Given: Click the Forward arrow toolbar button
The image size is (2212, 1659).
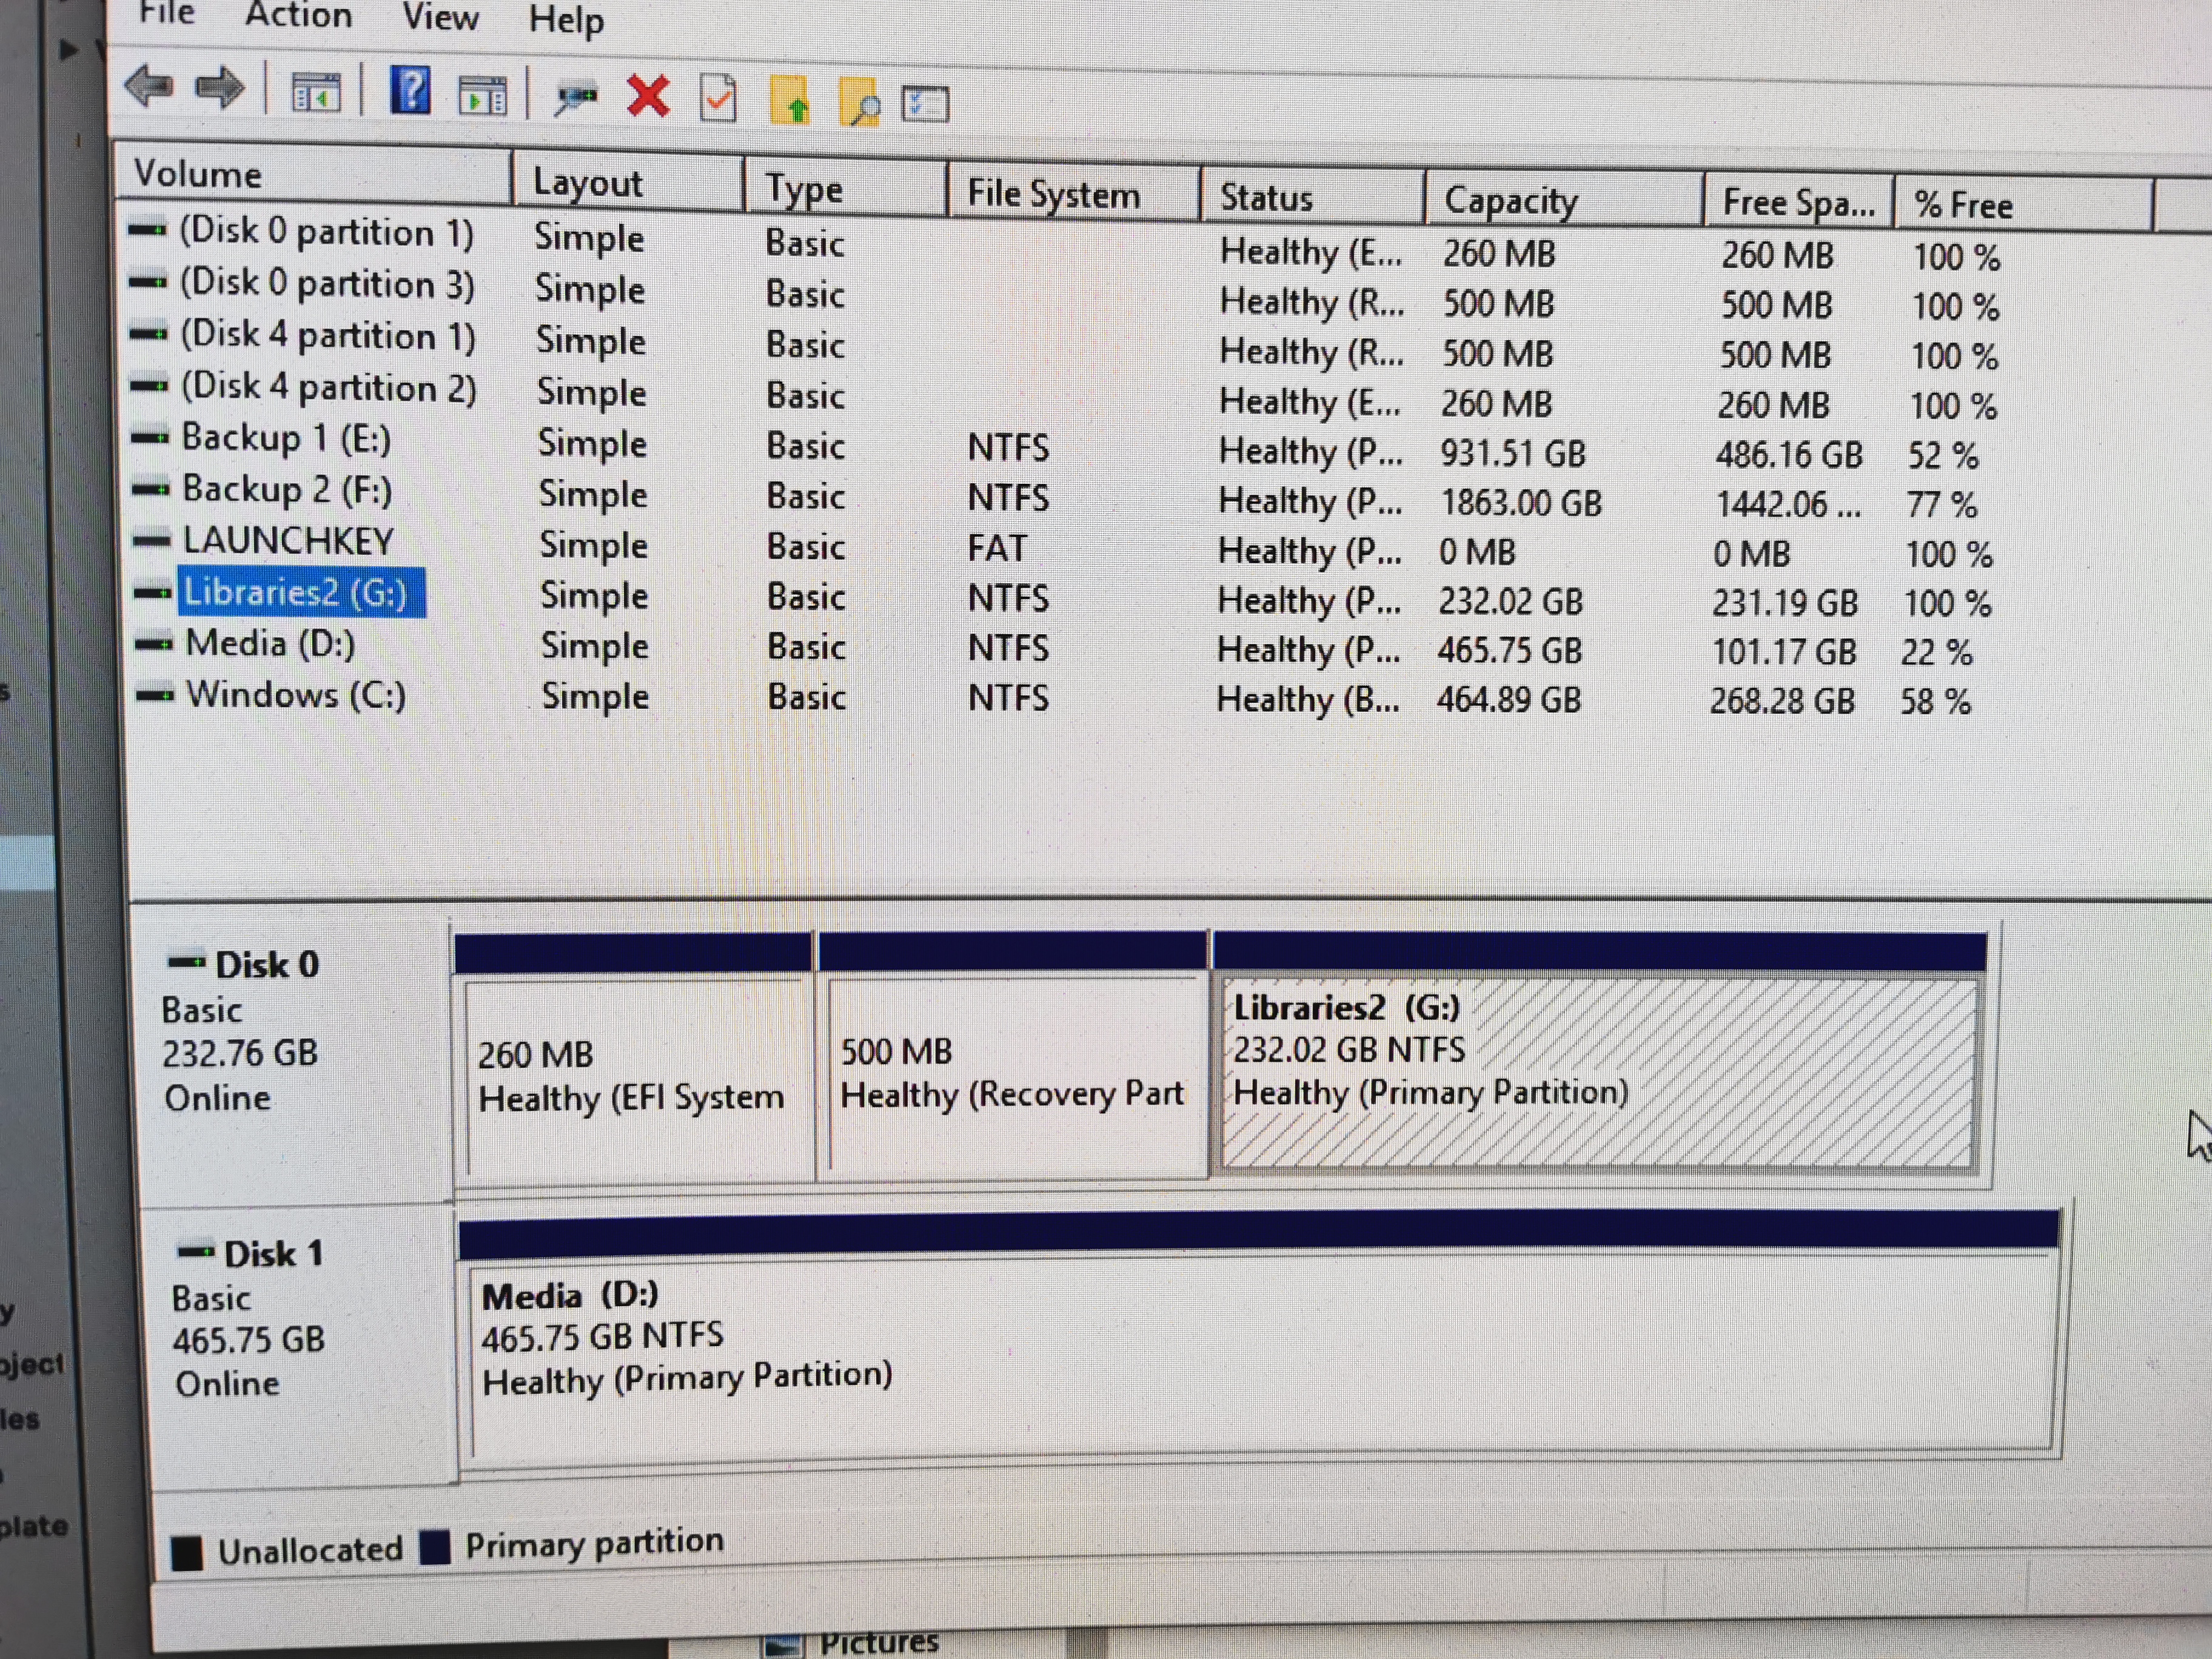Looking at the screenshot, I should [221, 88].
